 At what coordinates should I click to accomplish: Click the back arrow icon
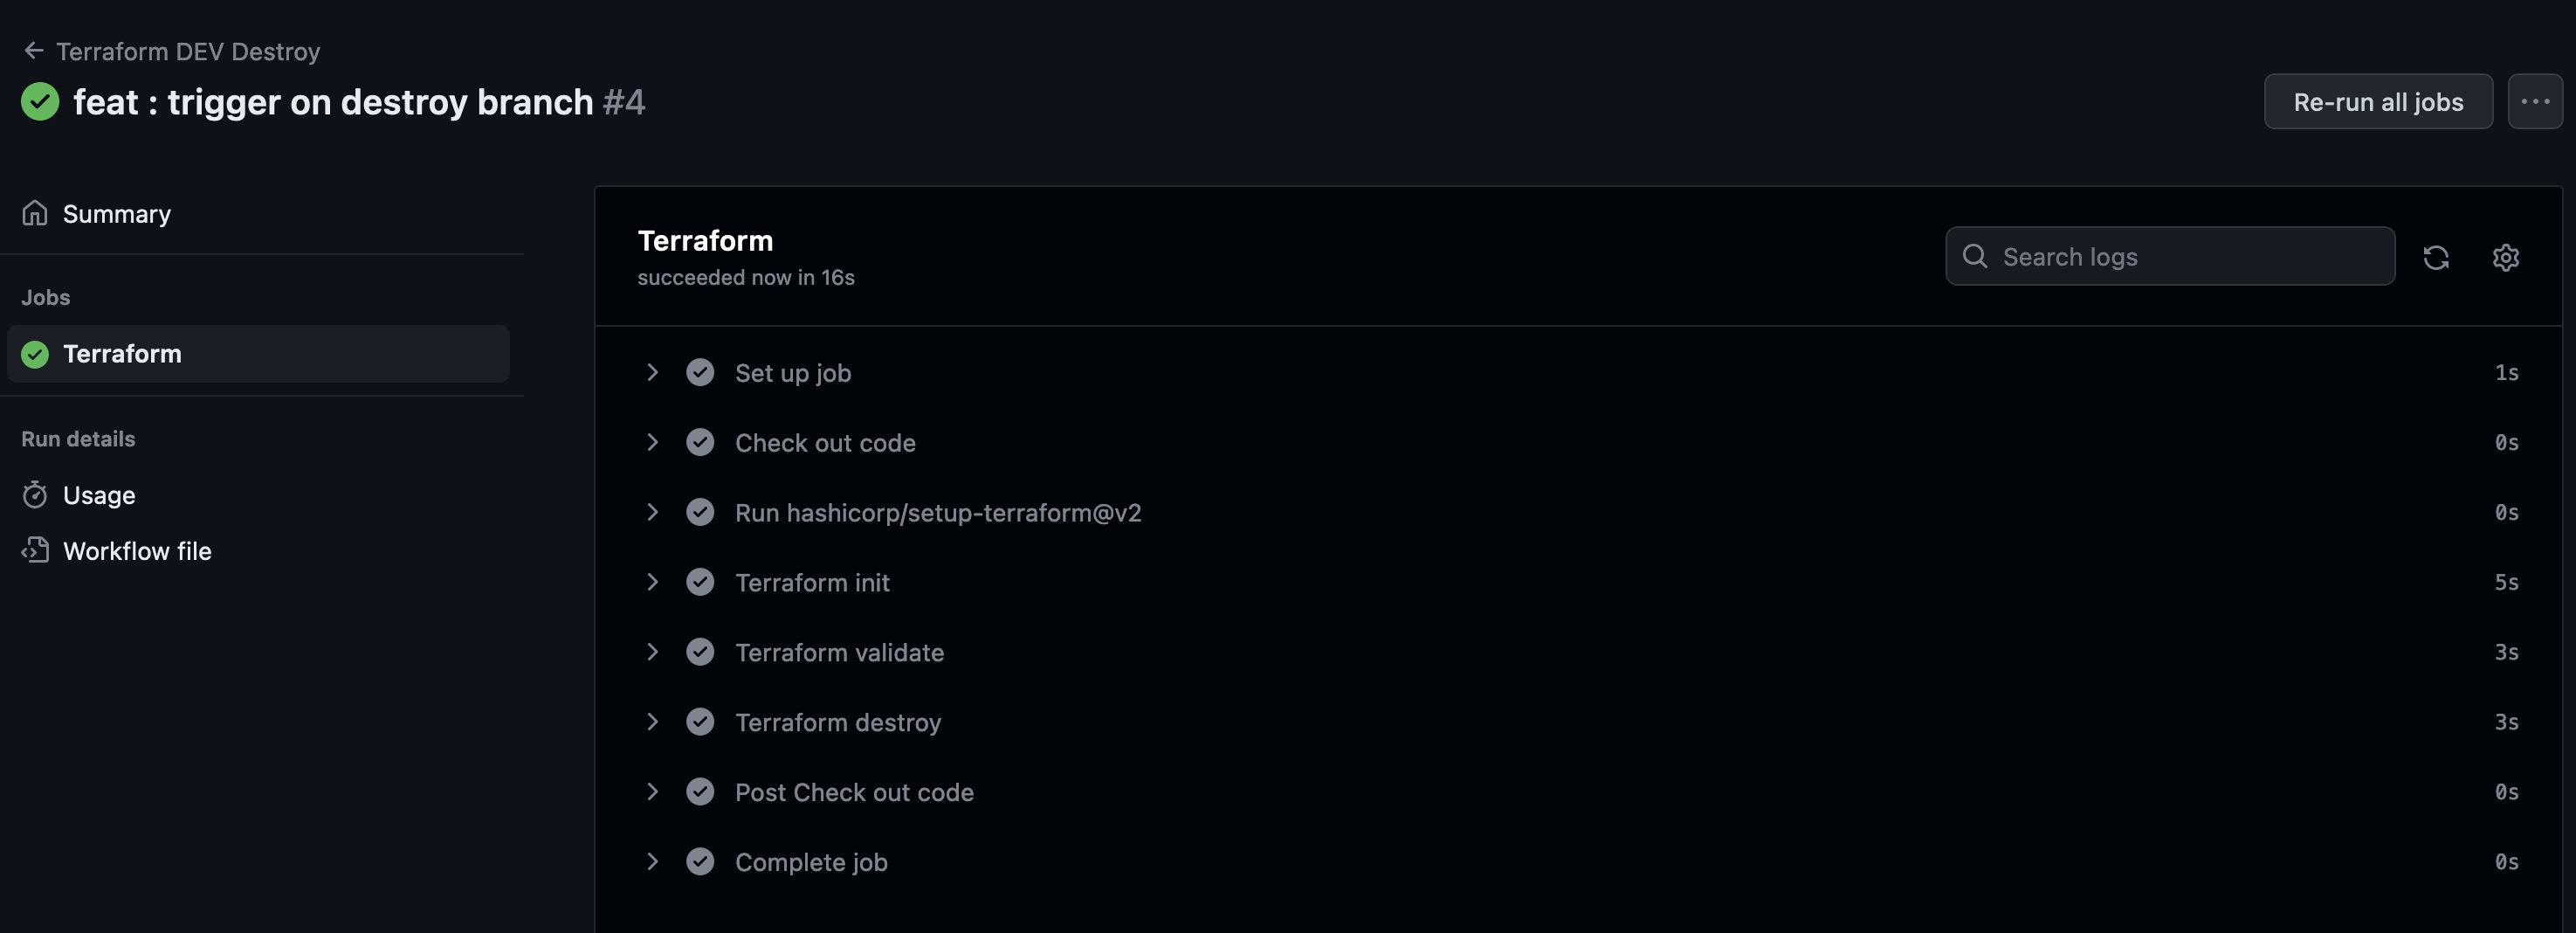tap(34, 50)
